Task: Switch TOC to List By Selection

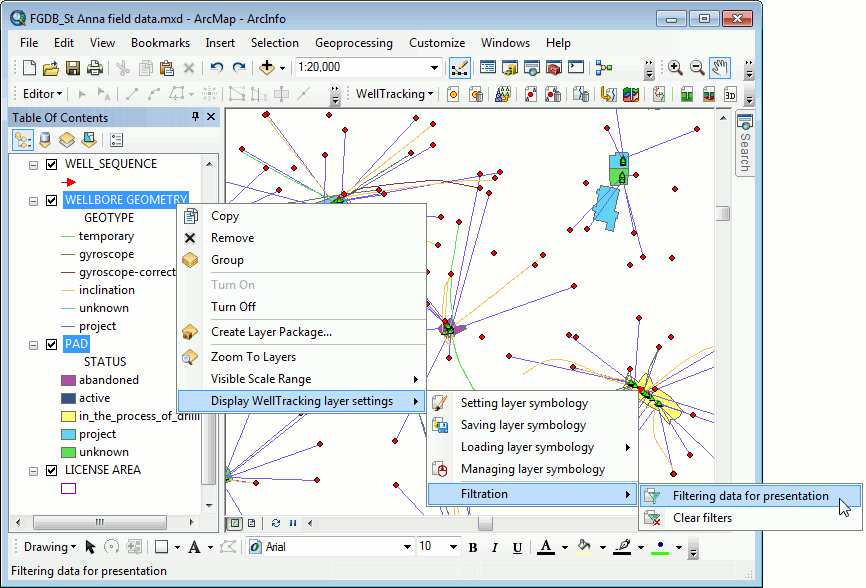Action: (x=89, y=140)
